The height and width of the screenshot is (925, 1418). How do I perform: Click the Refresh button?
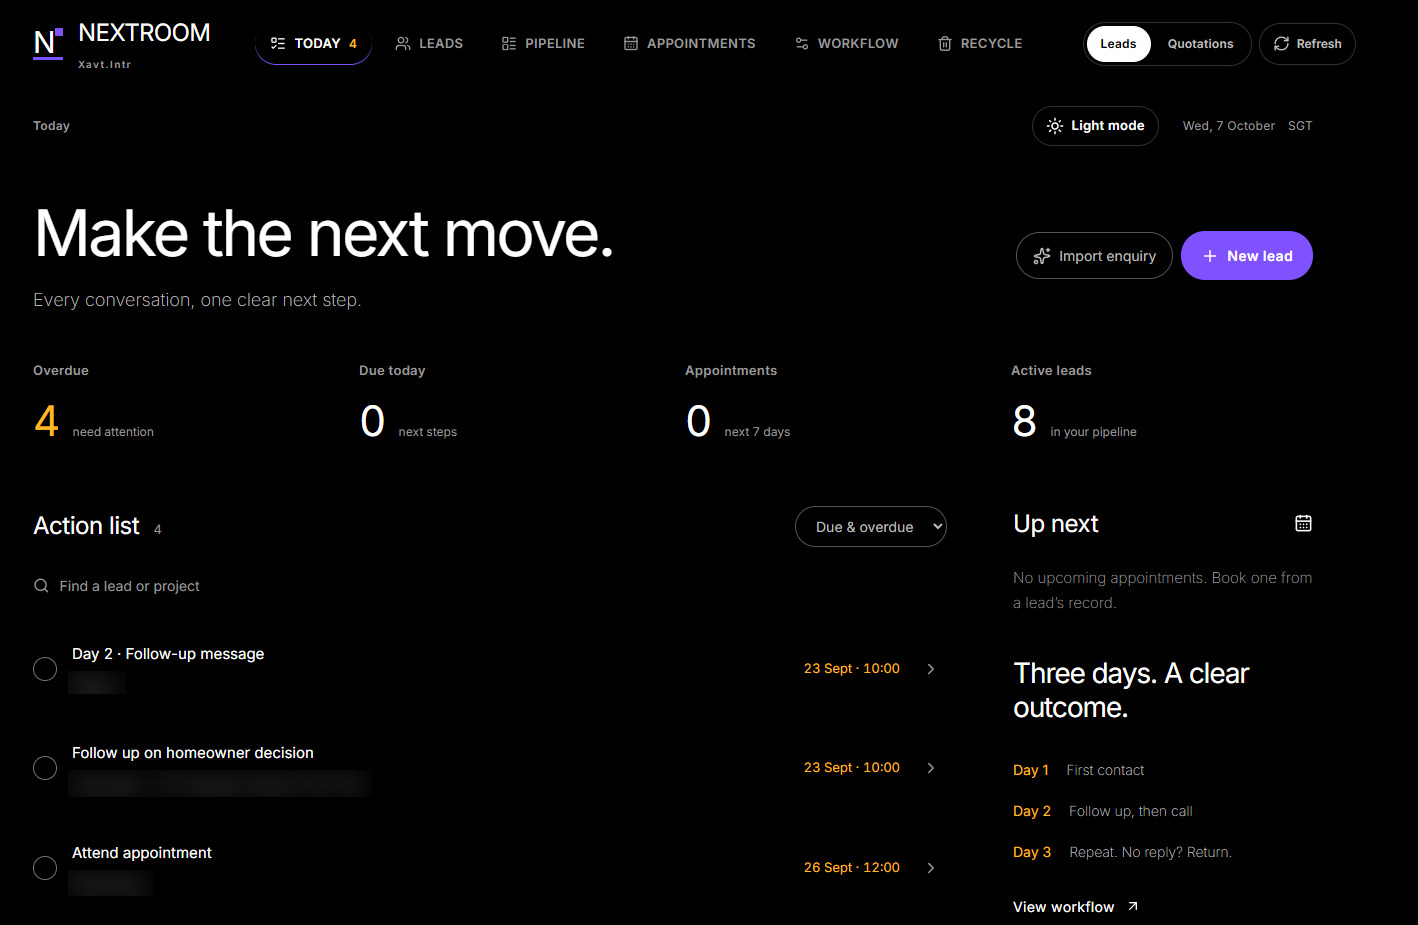(x=1307, y=44)
